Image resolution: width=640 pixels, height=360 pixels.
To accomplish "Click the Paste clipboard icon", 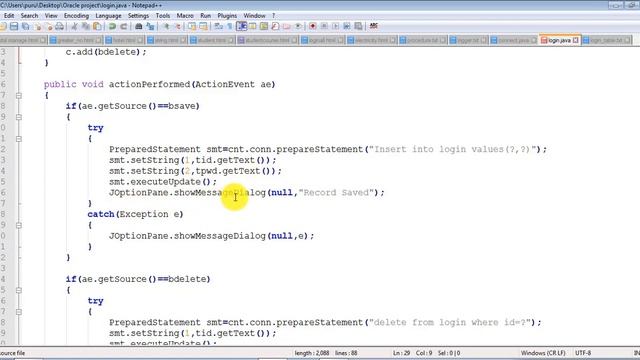I will coord(97,27).
